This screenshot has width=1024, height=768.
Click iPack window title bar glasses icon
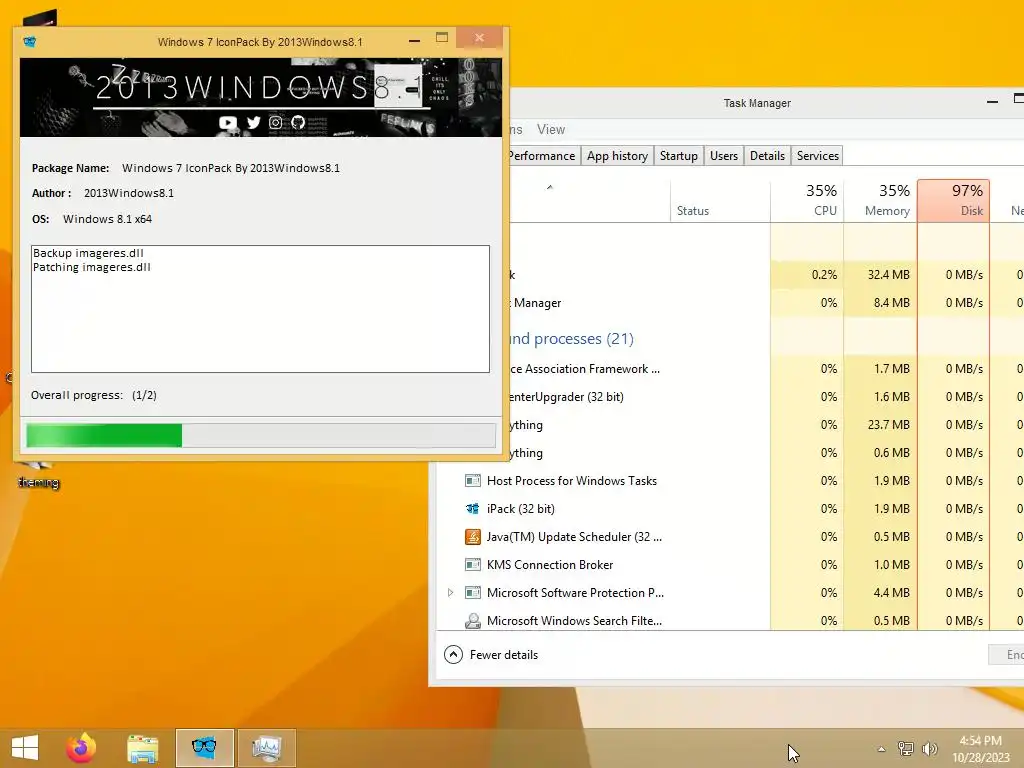click(x=30, y=42)
